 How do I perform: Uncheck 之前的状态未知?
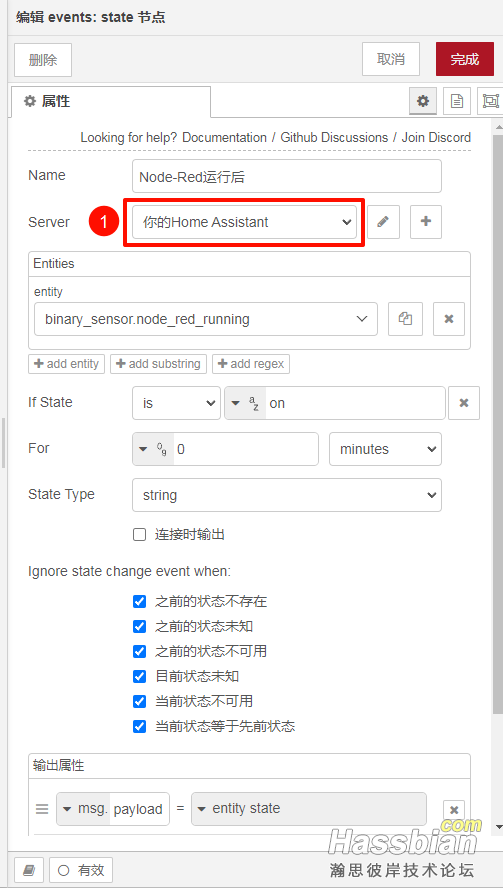(139, 626)
